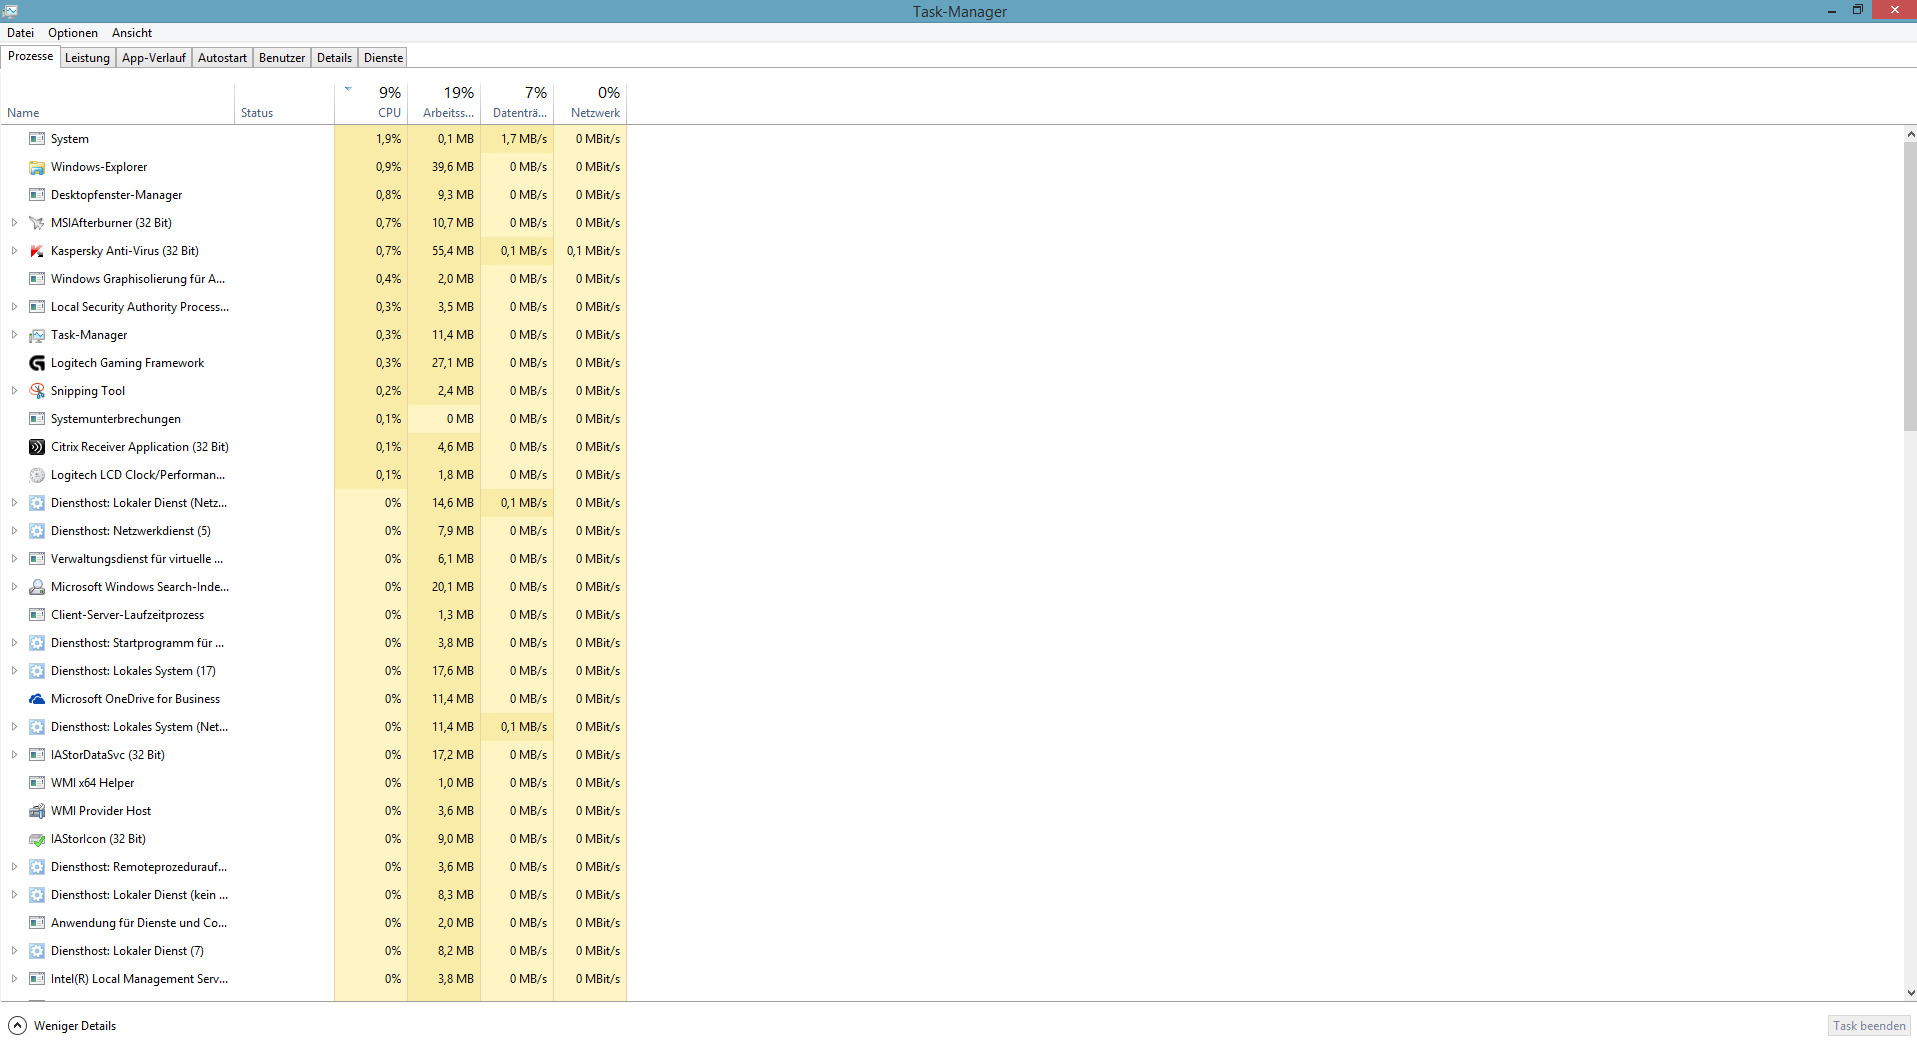Click the scrollbar up arrow
The image size is (1917, 1049).
[x=1910, y=134]
